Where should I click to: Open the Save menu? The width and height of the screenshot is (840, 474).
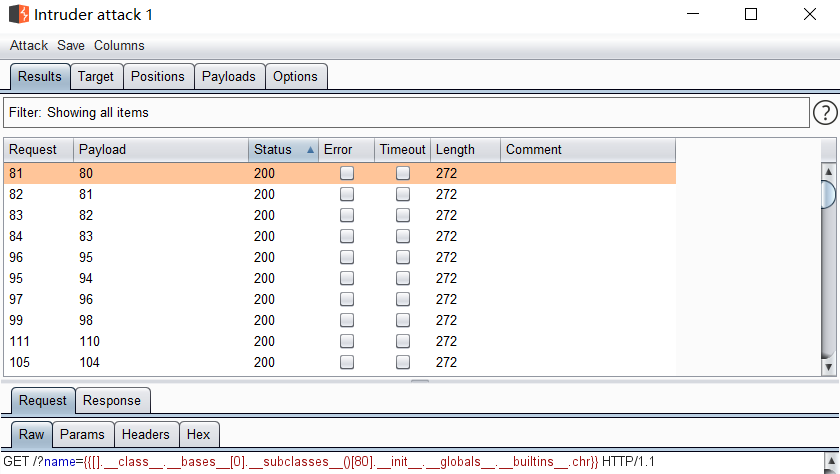coord(71,45)
